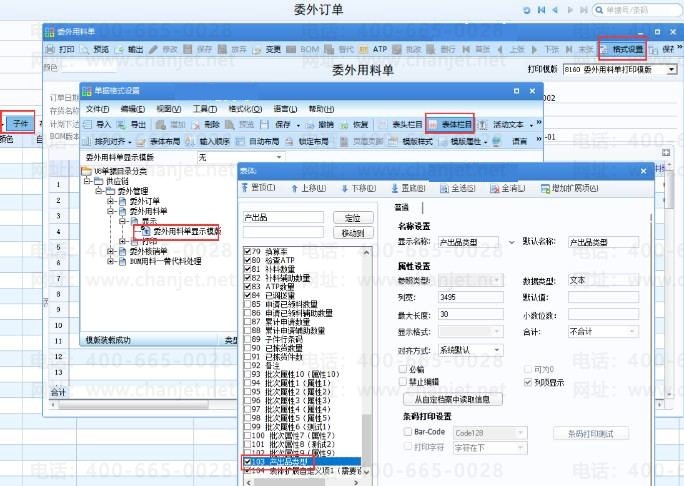Click 删除 in the format settings toolbar
Image resolution: width=684 pixels, height=486 pixels.
point(206,125)
